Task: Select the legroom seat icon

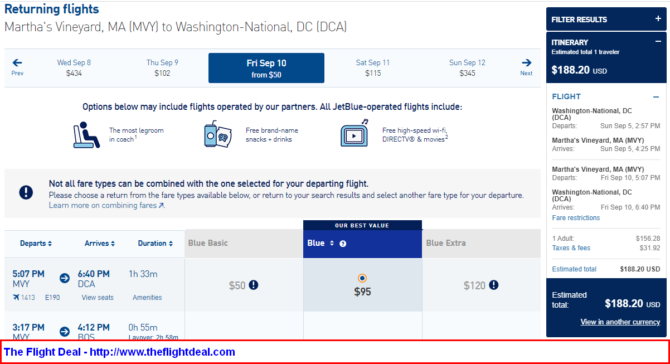Action: click(x=86, y=135)
